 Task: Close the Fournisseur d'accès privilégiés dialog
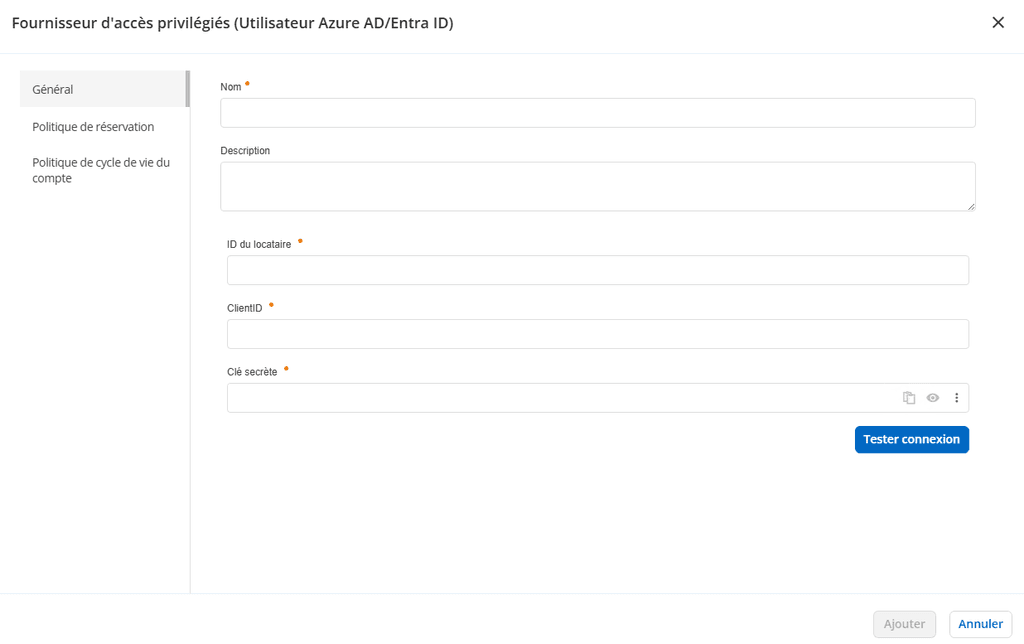point(997,22)
